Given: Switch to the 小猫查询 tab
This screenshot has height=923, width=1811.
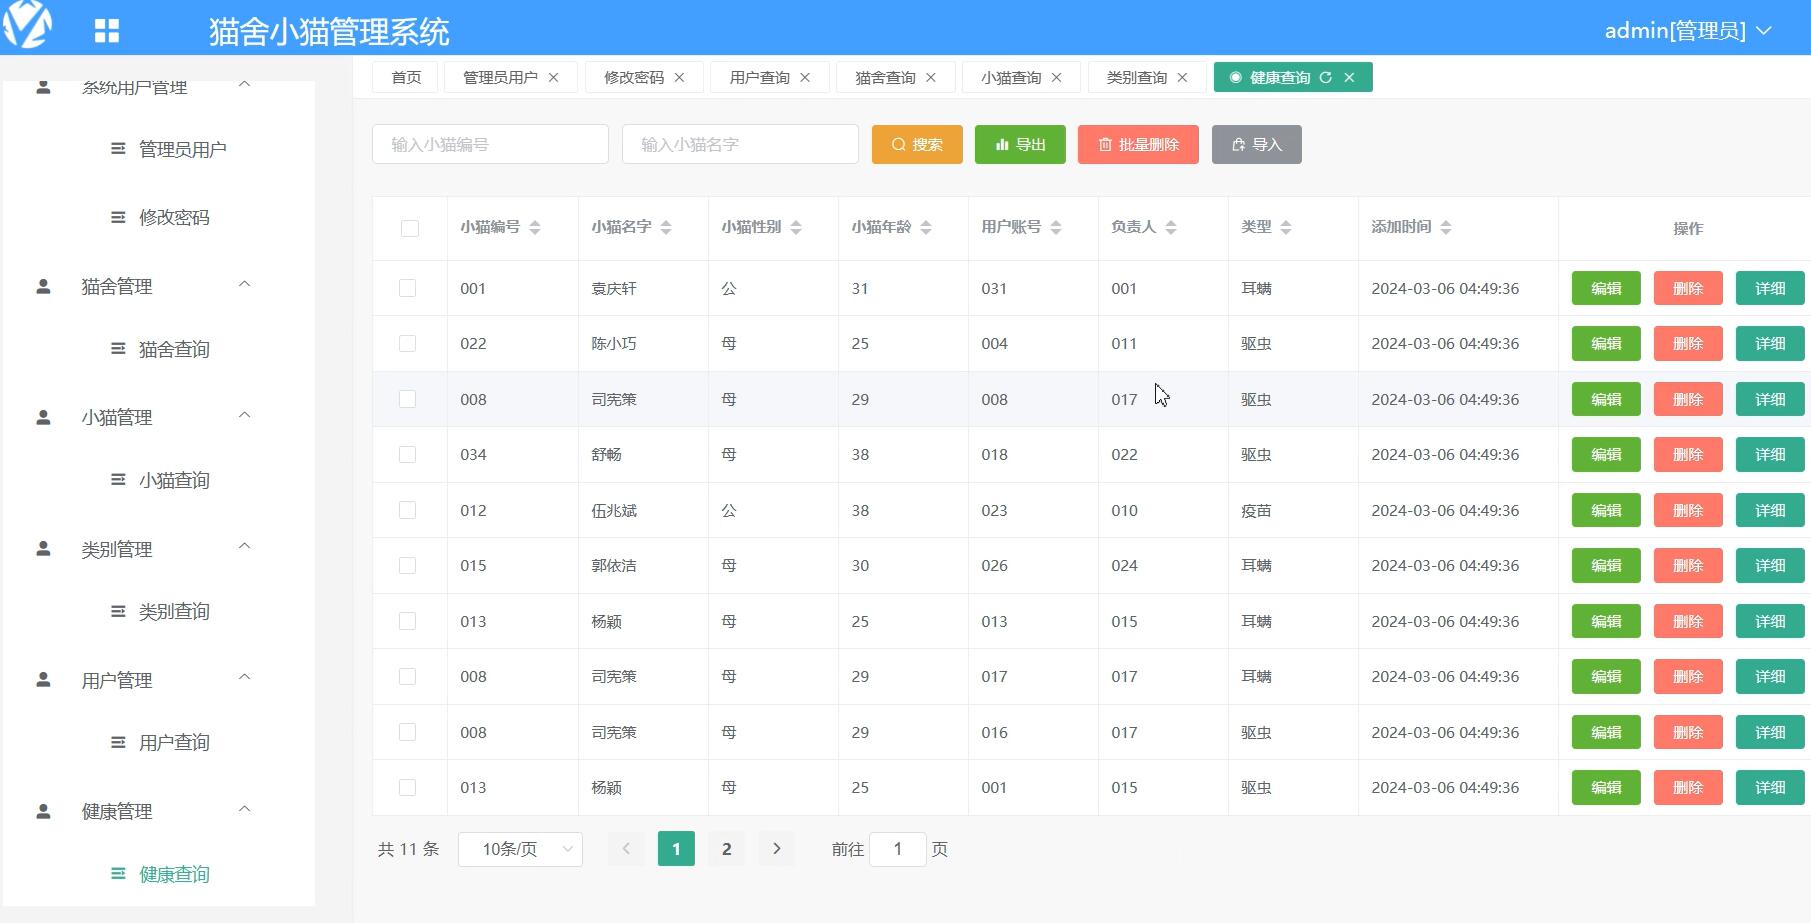Looking at the screenshot, I should [1012, 77].
